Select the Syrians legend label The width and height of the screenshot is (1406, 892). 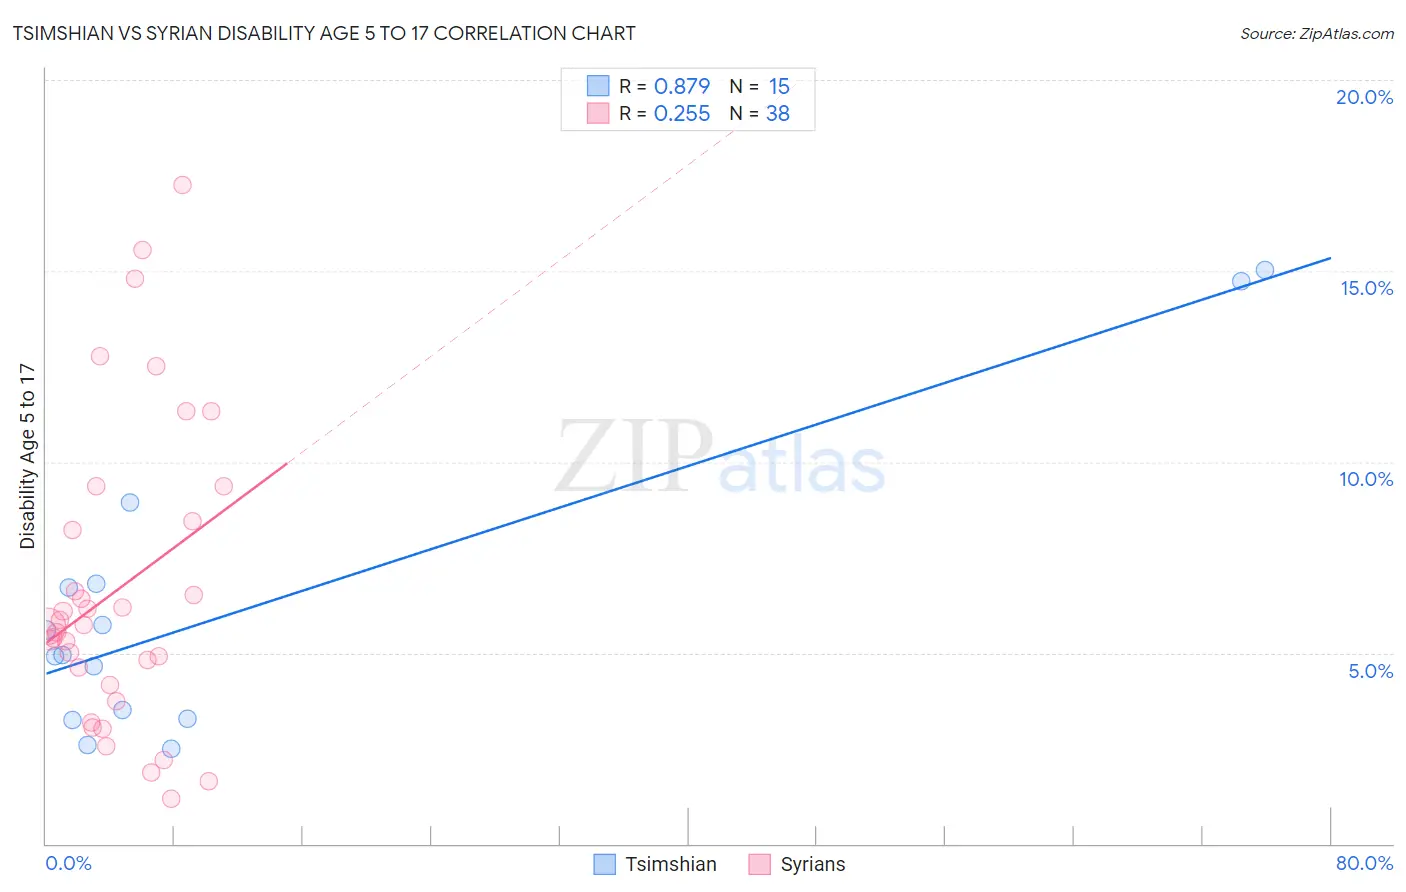pyautogui.click(x=813, y=864)
